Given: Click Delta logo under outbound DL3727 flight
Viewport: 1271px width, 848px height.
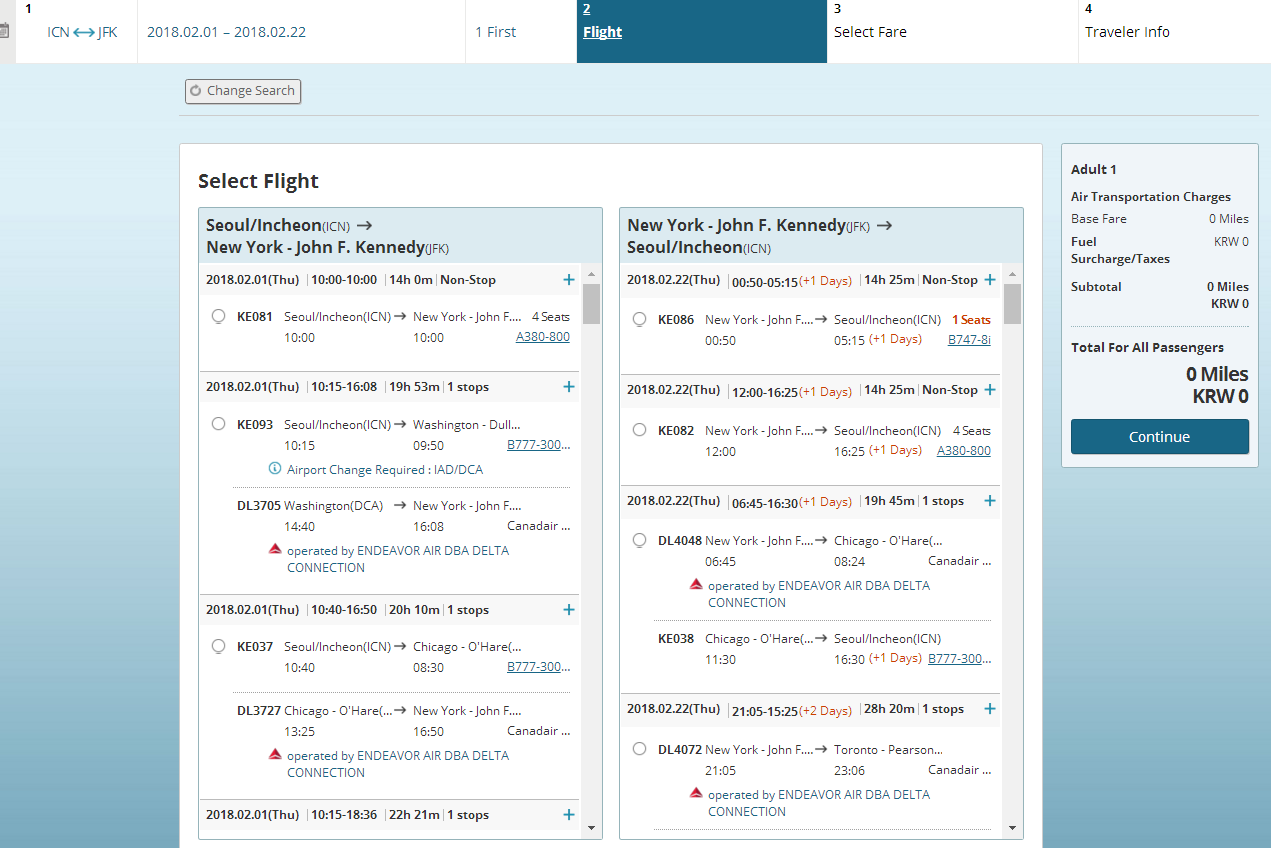Looking at the screenshot, I should tap(275, 754).
